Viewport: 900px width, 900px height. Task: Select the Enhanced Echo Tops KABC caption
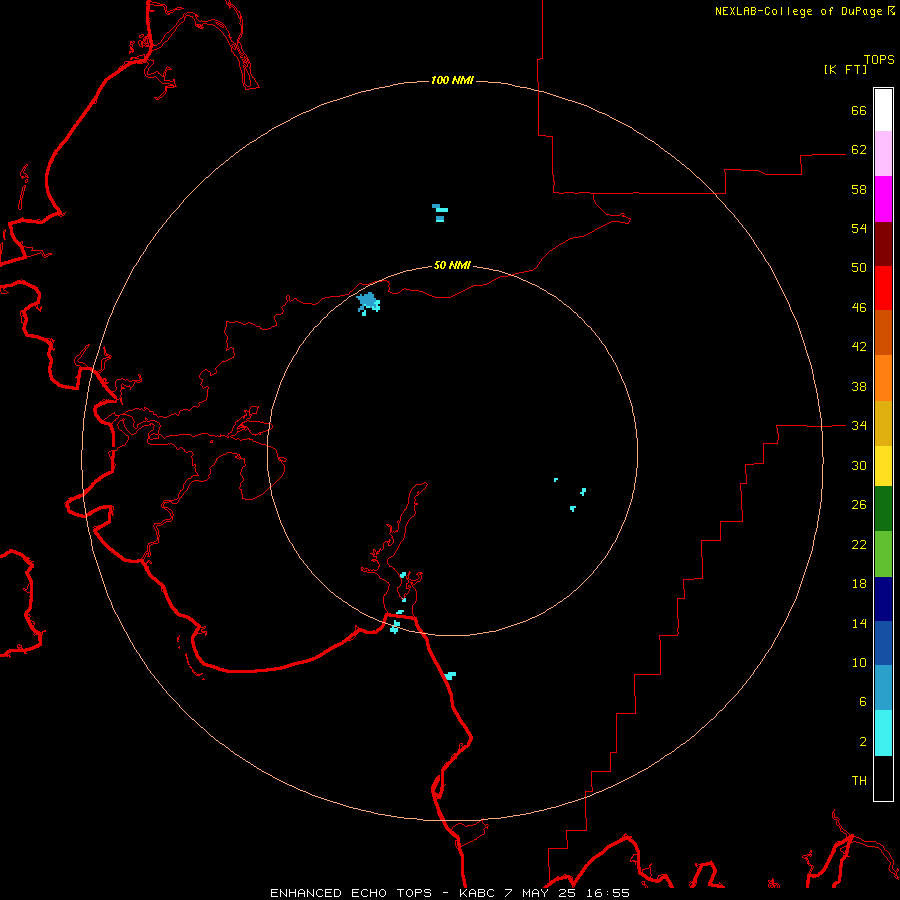[x=450, y=893]
